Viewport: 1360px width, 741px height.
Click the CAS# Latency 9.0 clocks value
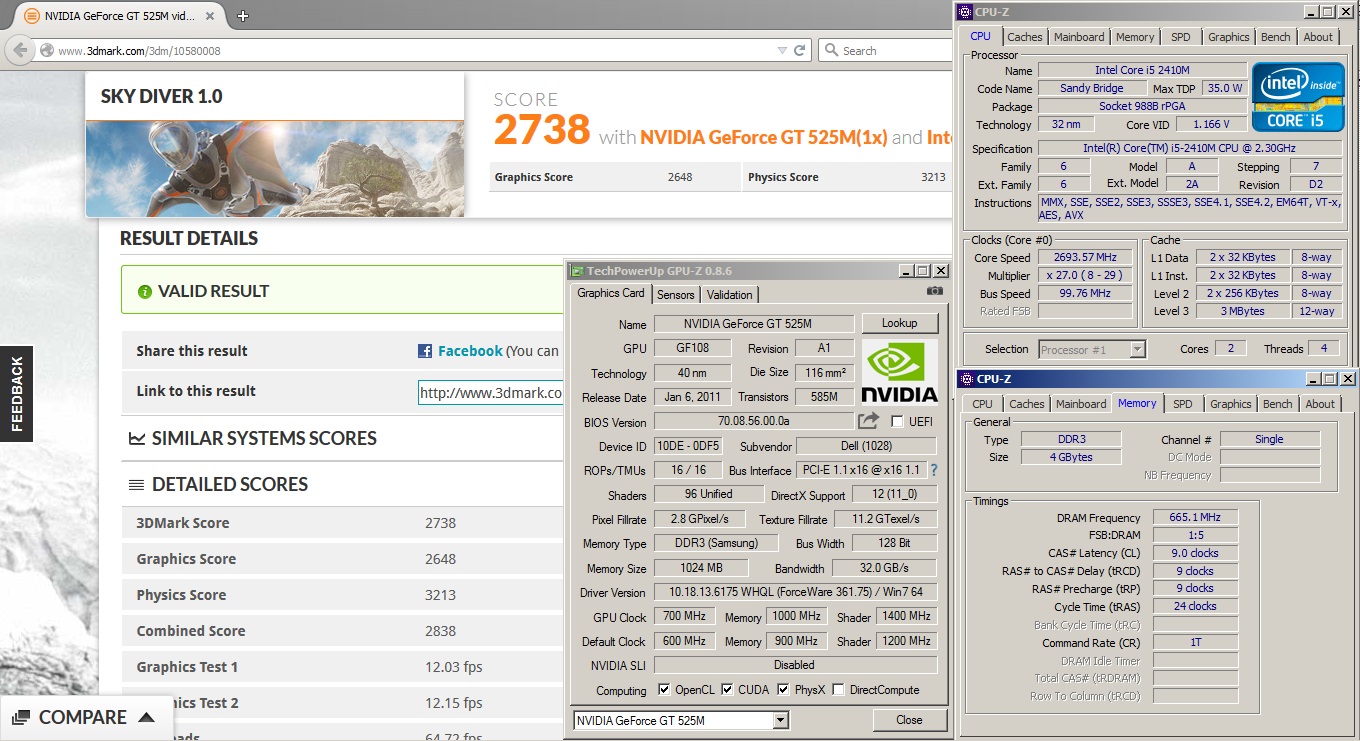(x=1195, y=553)
